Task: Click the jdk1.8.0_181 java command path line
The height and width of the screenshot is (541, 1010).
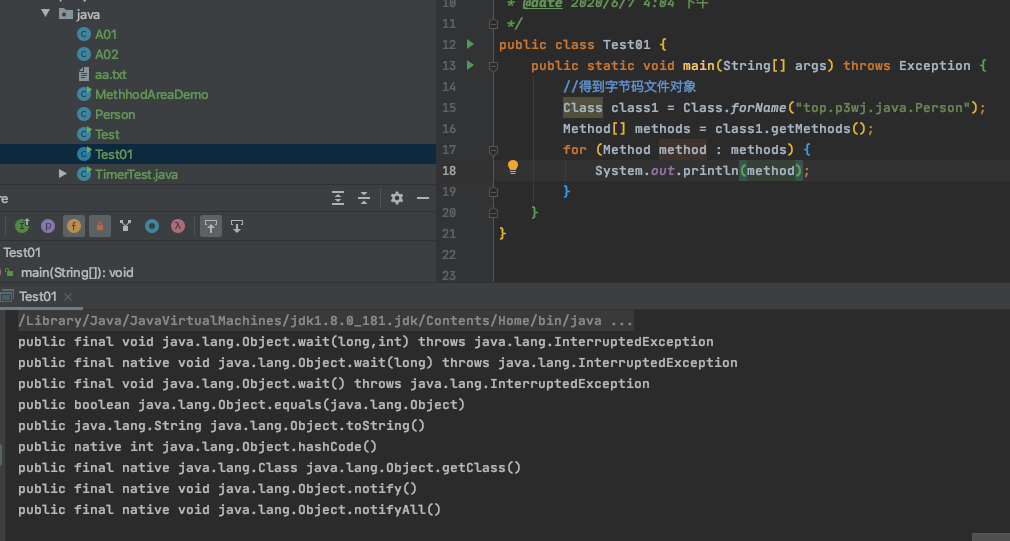Action: click(325, 321)
